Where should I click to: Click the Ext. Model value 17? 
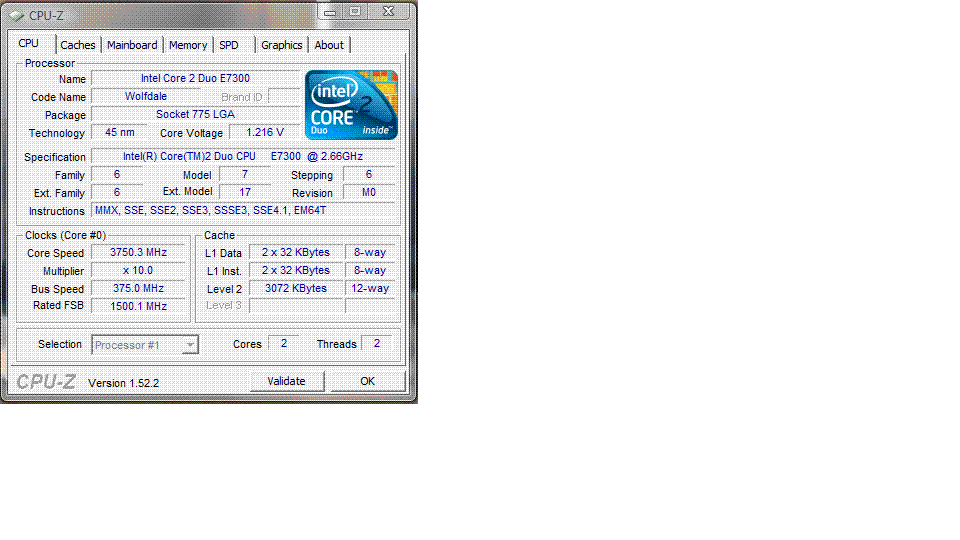(245, 192)
